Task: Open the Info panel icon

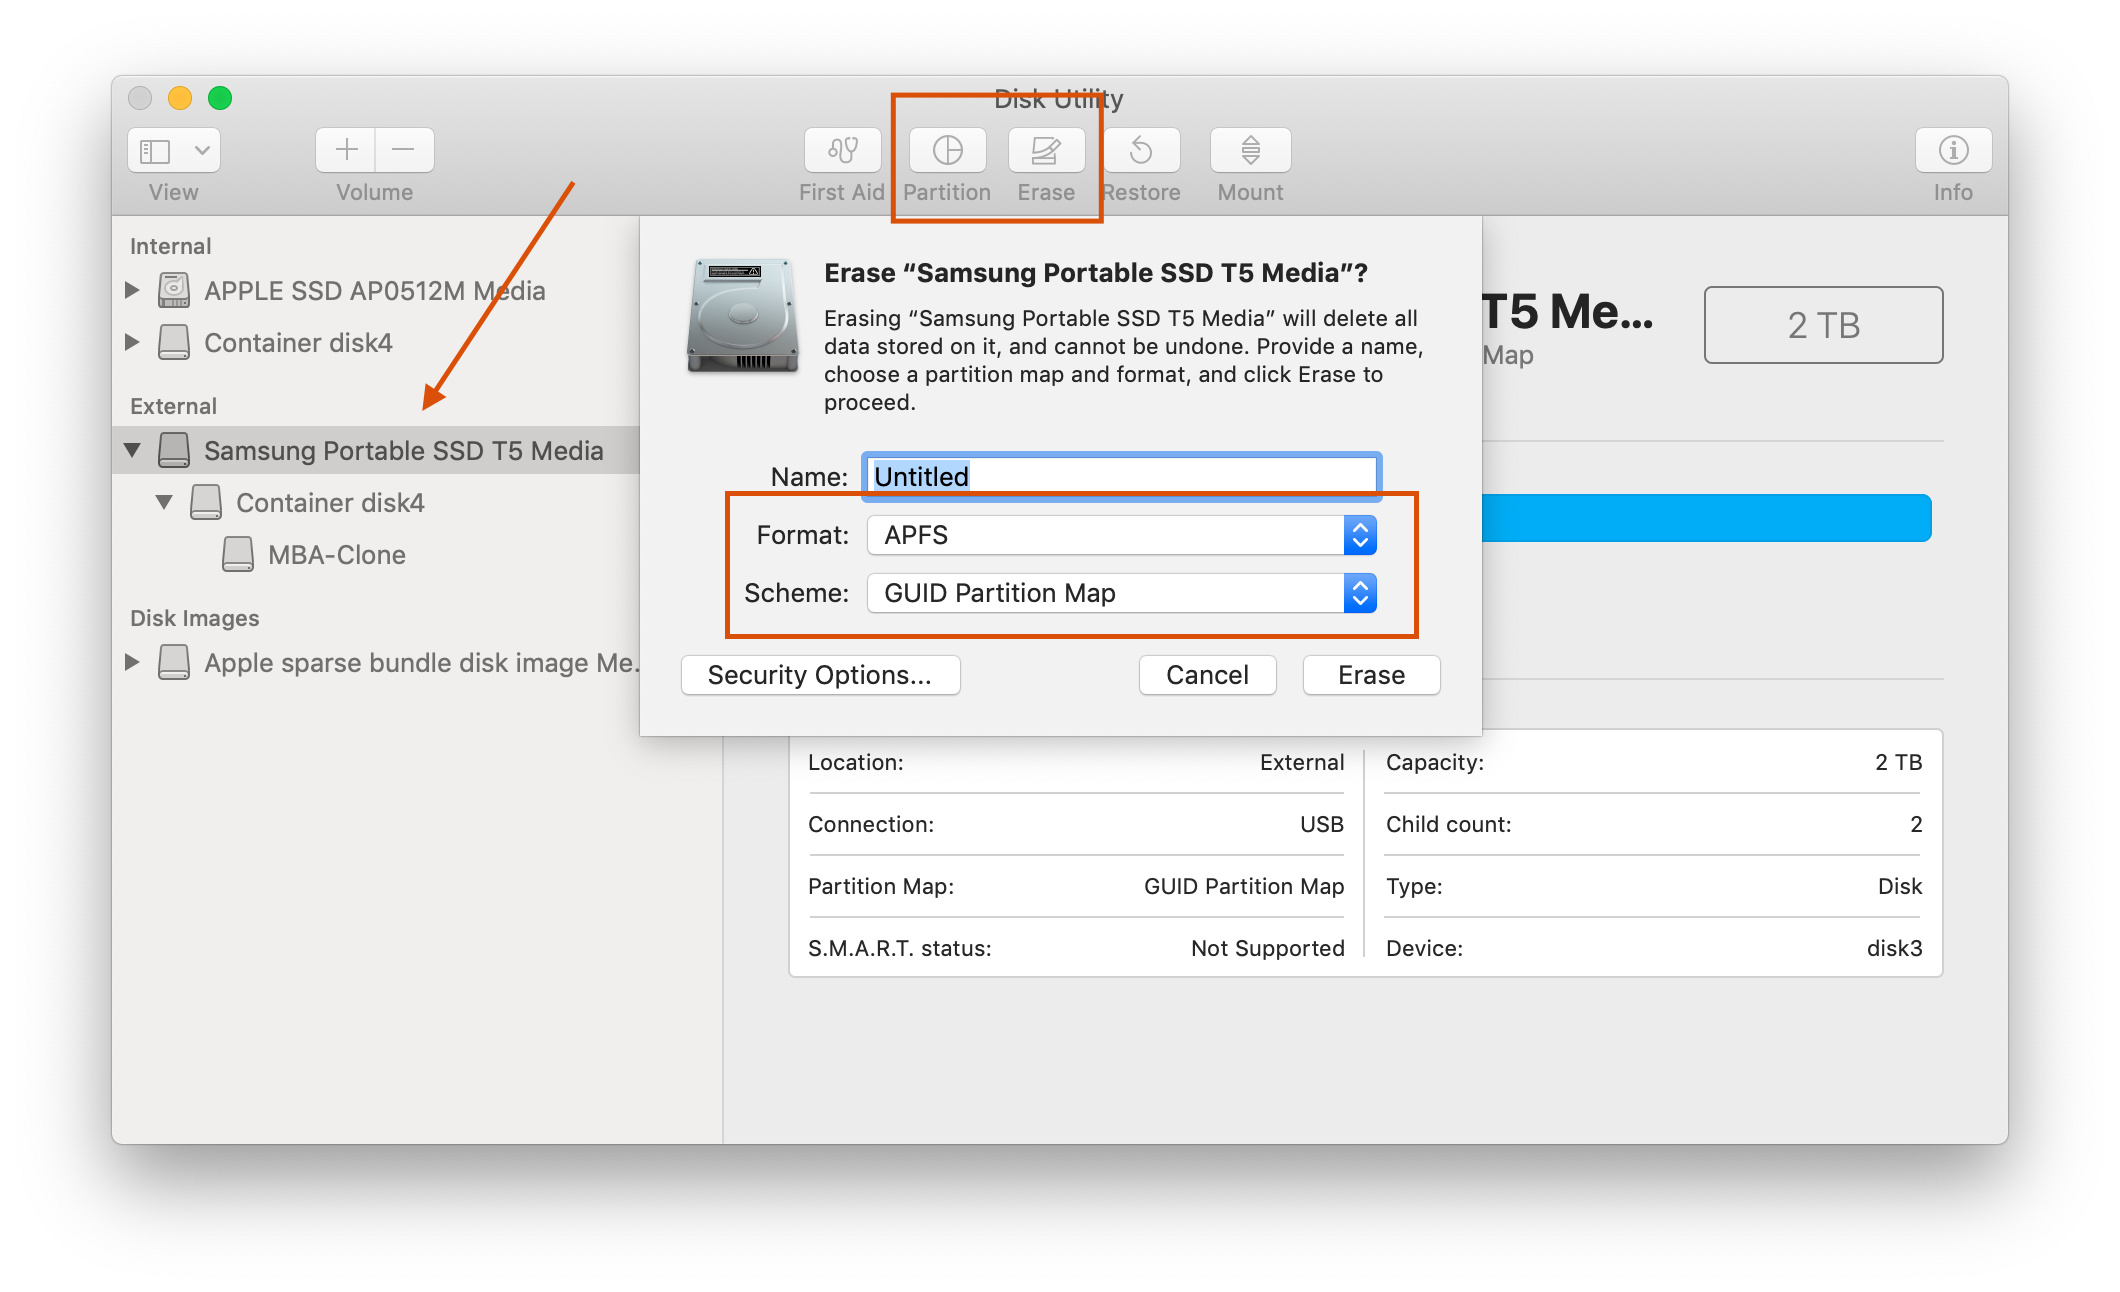Action: [1952, 150]
